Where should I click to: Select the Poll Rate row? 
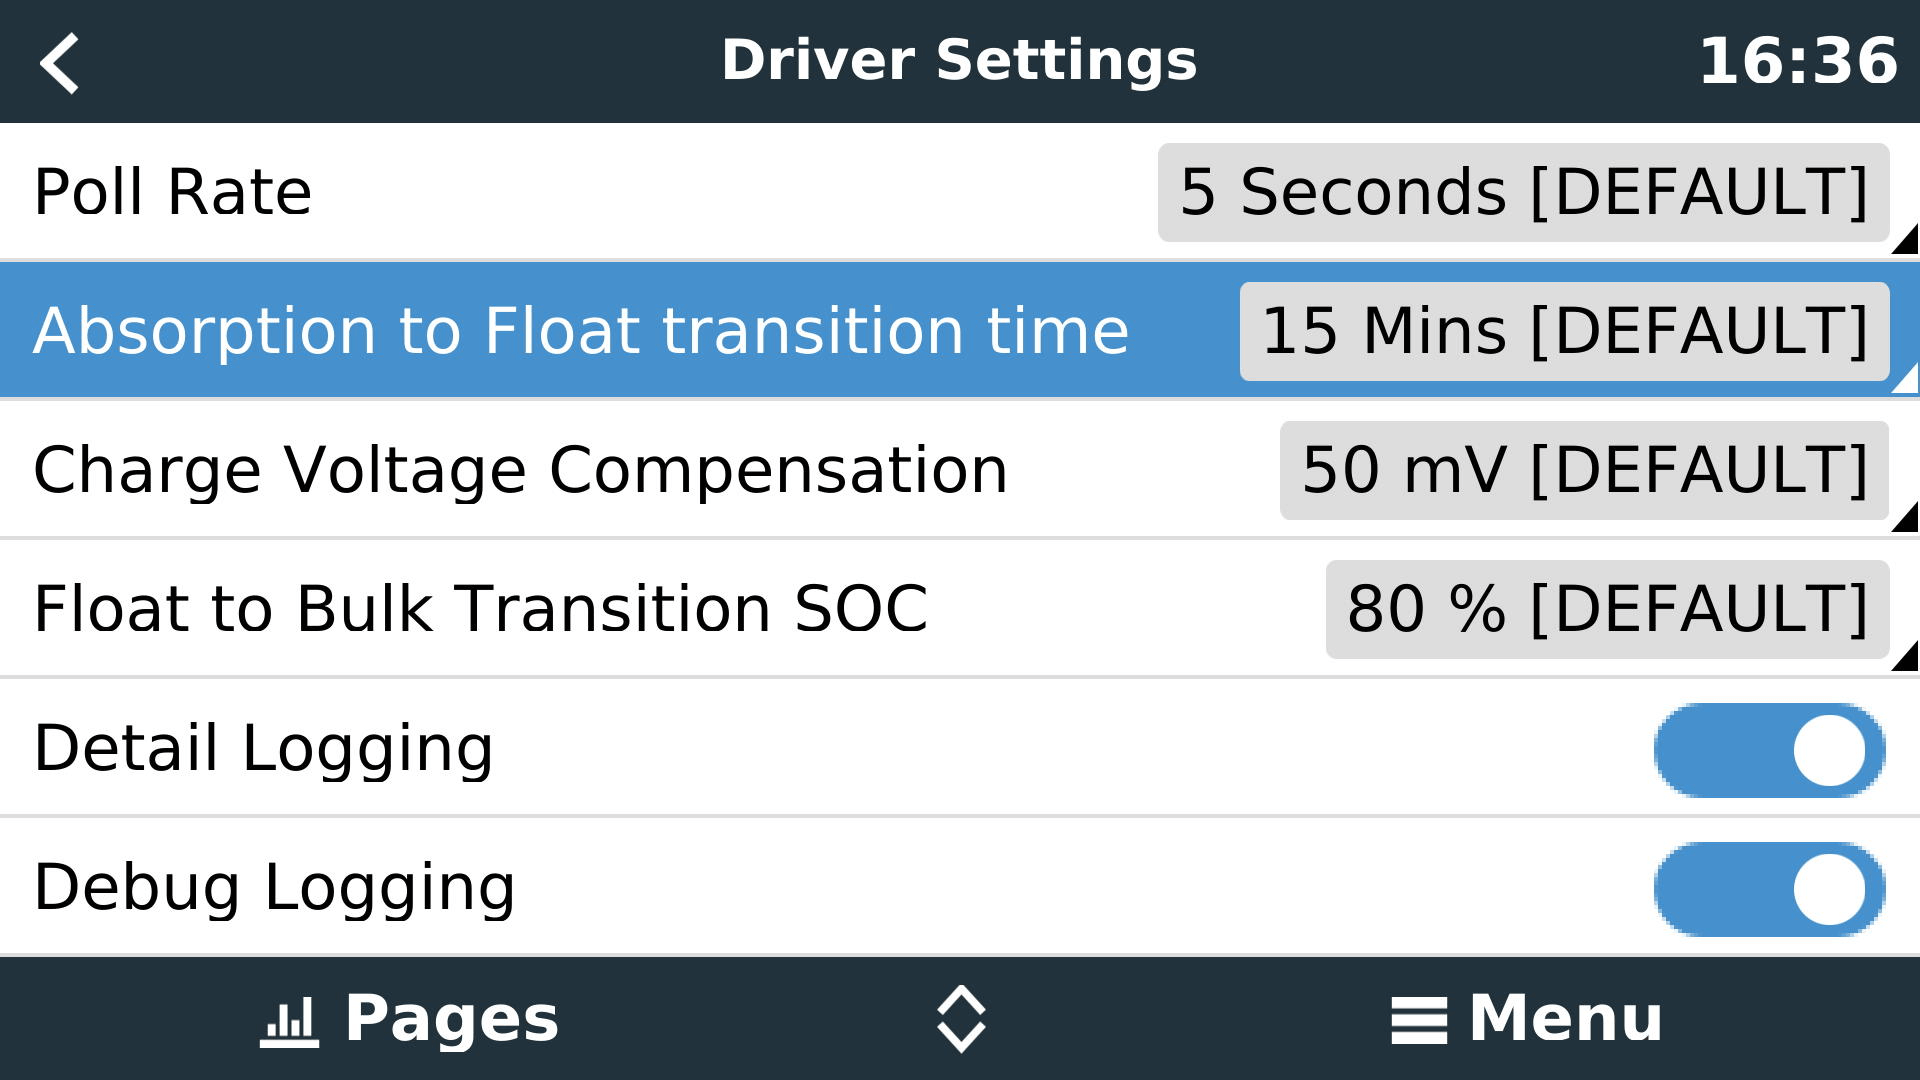[400, 192]
